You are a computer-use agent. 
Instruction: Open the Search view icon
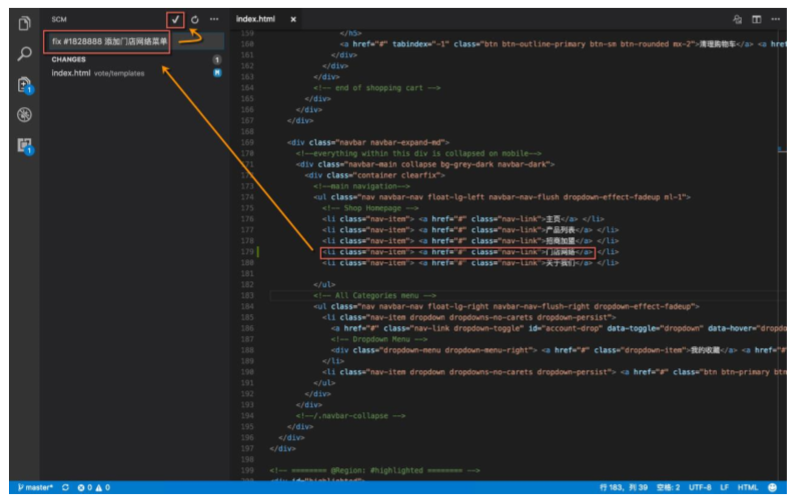coord(24,53)
